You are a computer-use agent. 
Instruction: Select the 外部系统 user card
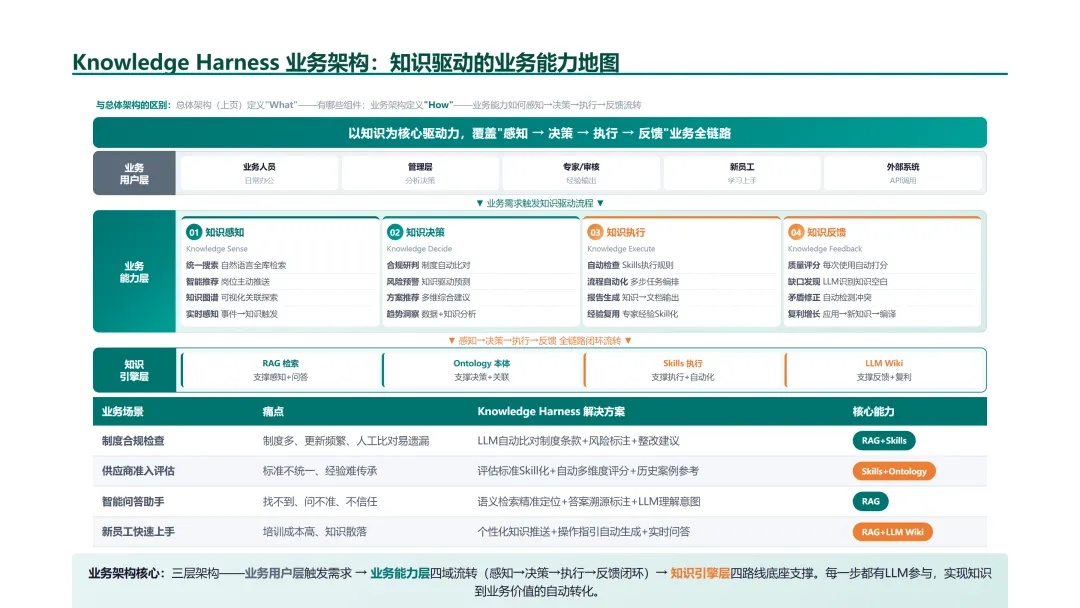click(x=902, y=173)
